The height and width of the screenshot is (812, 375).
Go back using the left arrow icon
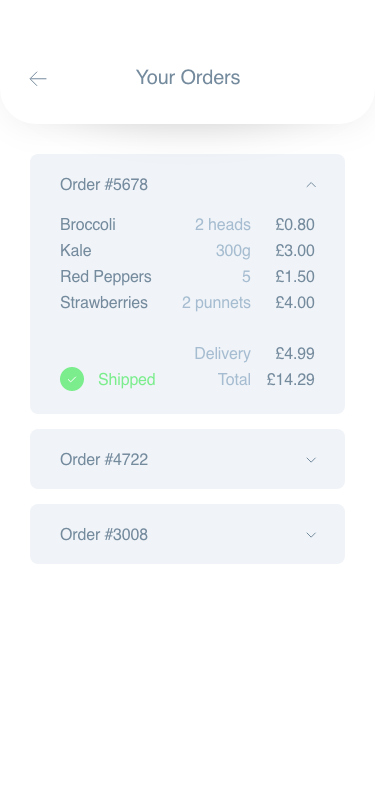tap(38, 79)
